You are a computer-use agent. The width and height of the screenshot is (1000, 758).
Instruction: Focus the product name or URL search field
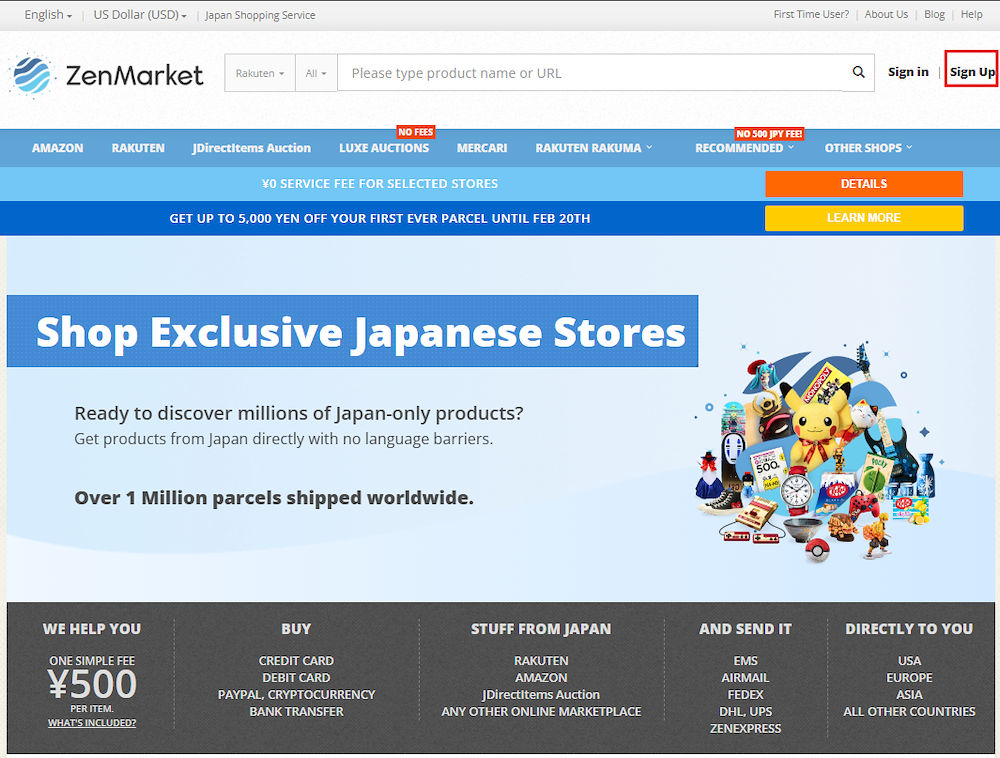click(590, 73)
